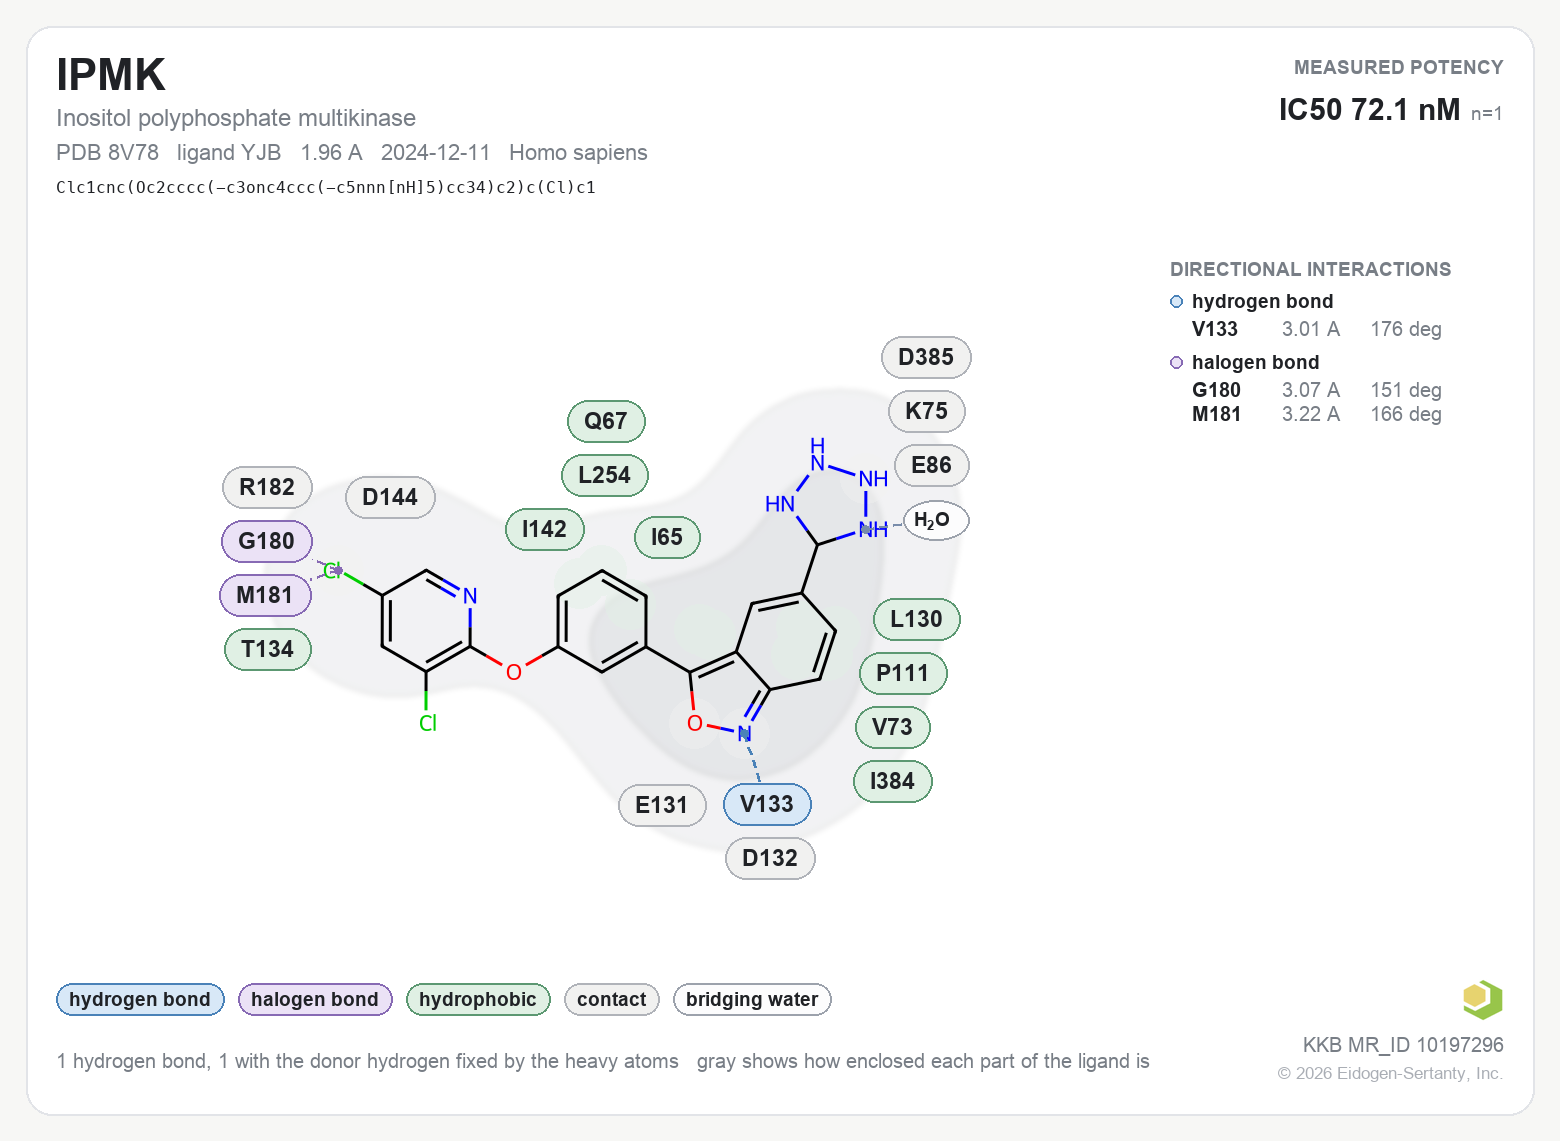Click the K75 residue label
This screenshot has width=1560, height=1141.
pos(927,411)
